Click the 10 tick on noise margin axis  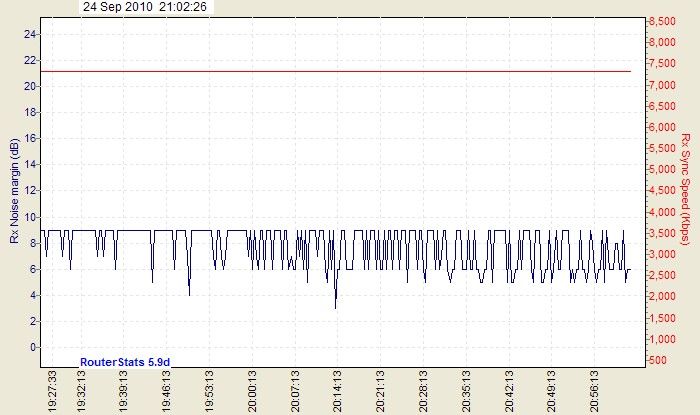pyautogui.click(x=29, y=217)
